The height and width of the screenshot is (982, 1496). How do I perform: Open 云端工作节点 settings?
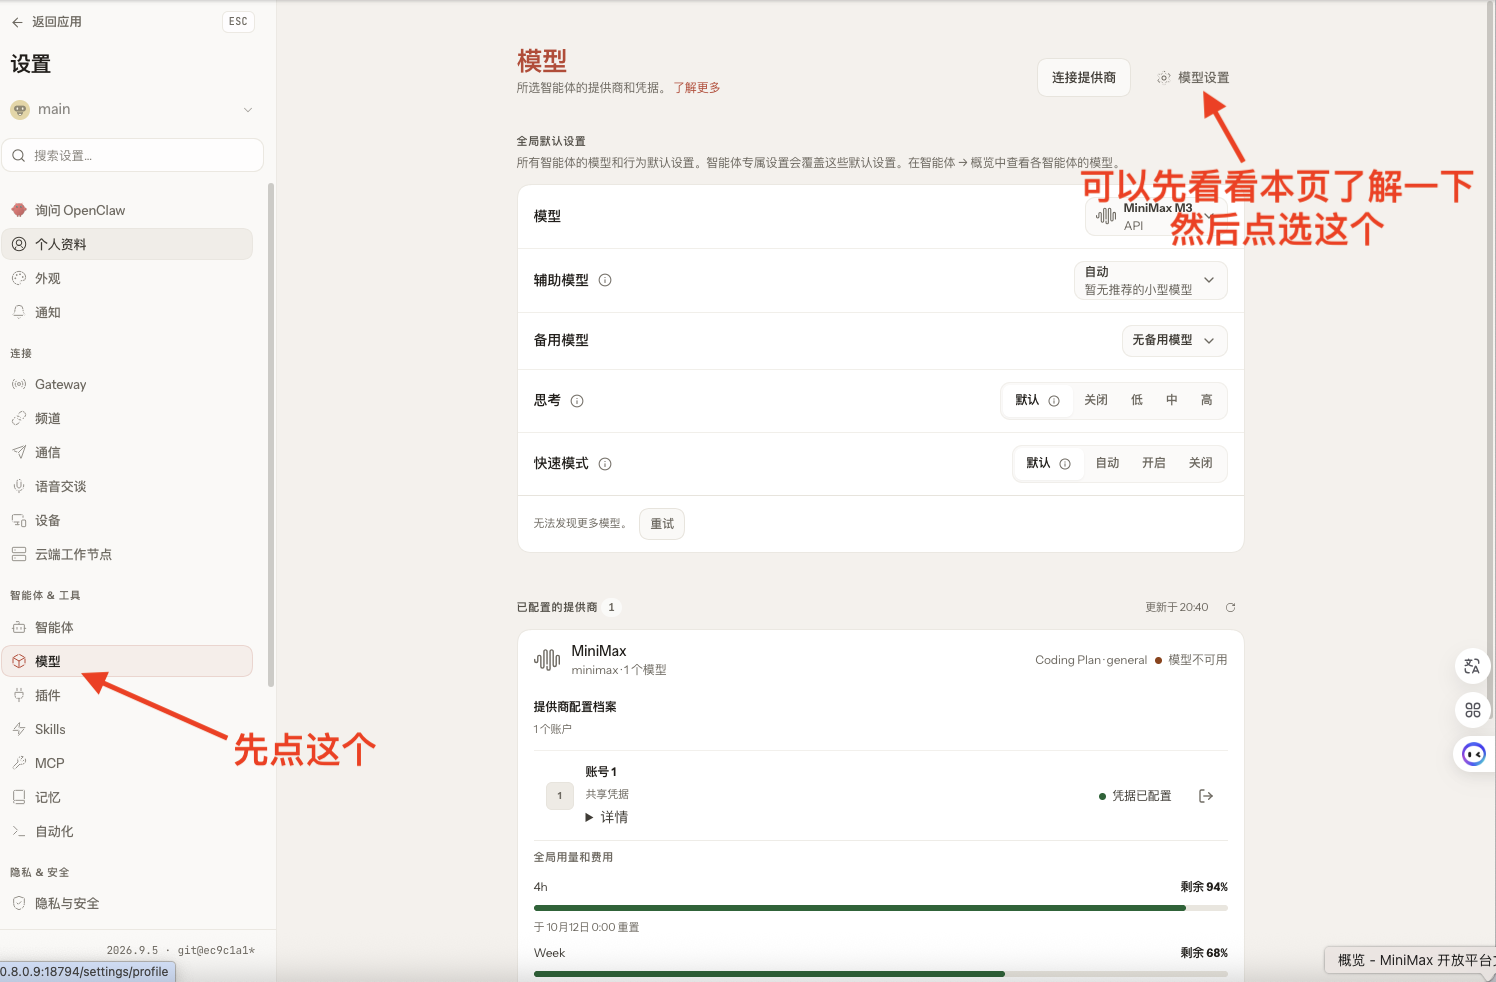(x=127, y=554)
